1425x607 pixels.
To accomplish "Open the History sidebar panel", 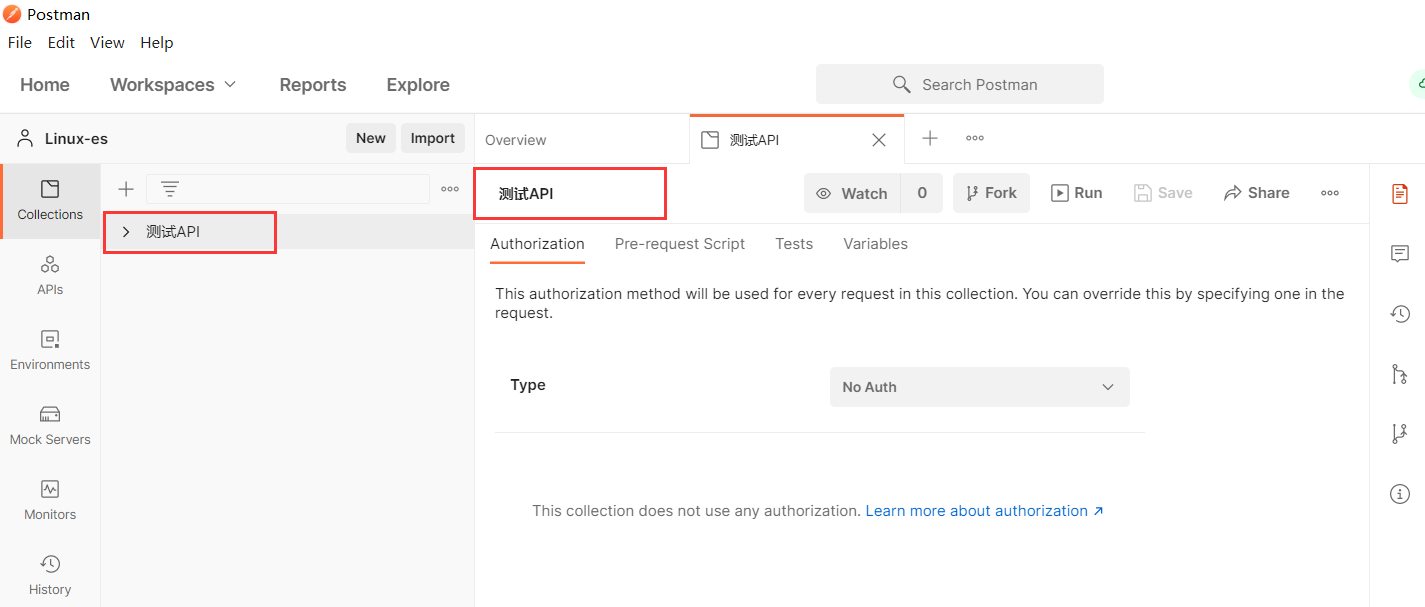I will 50,576.
